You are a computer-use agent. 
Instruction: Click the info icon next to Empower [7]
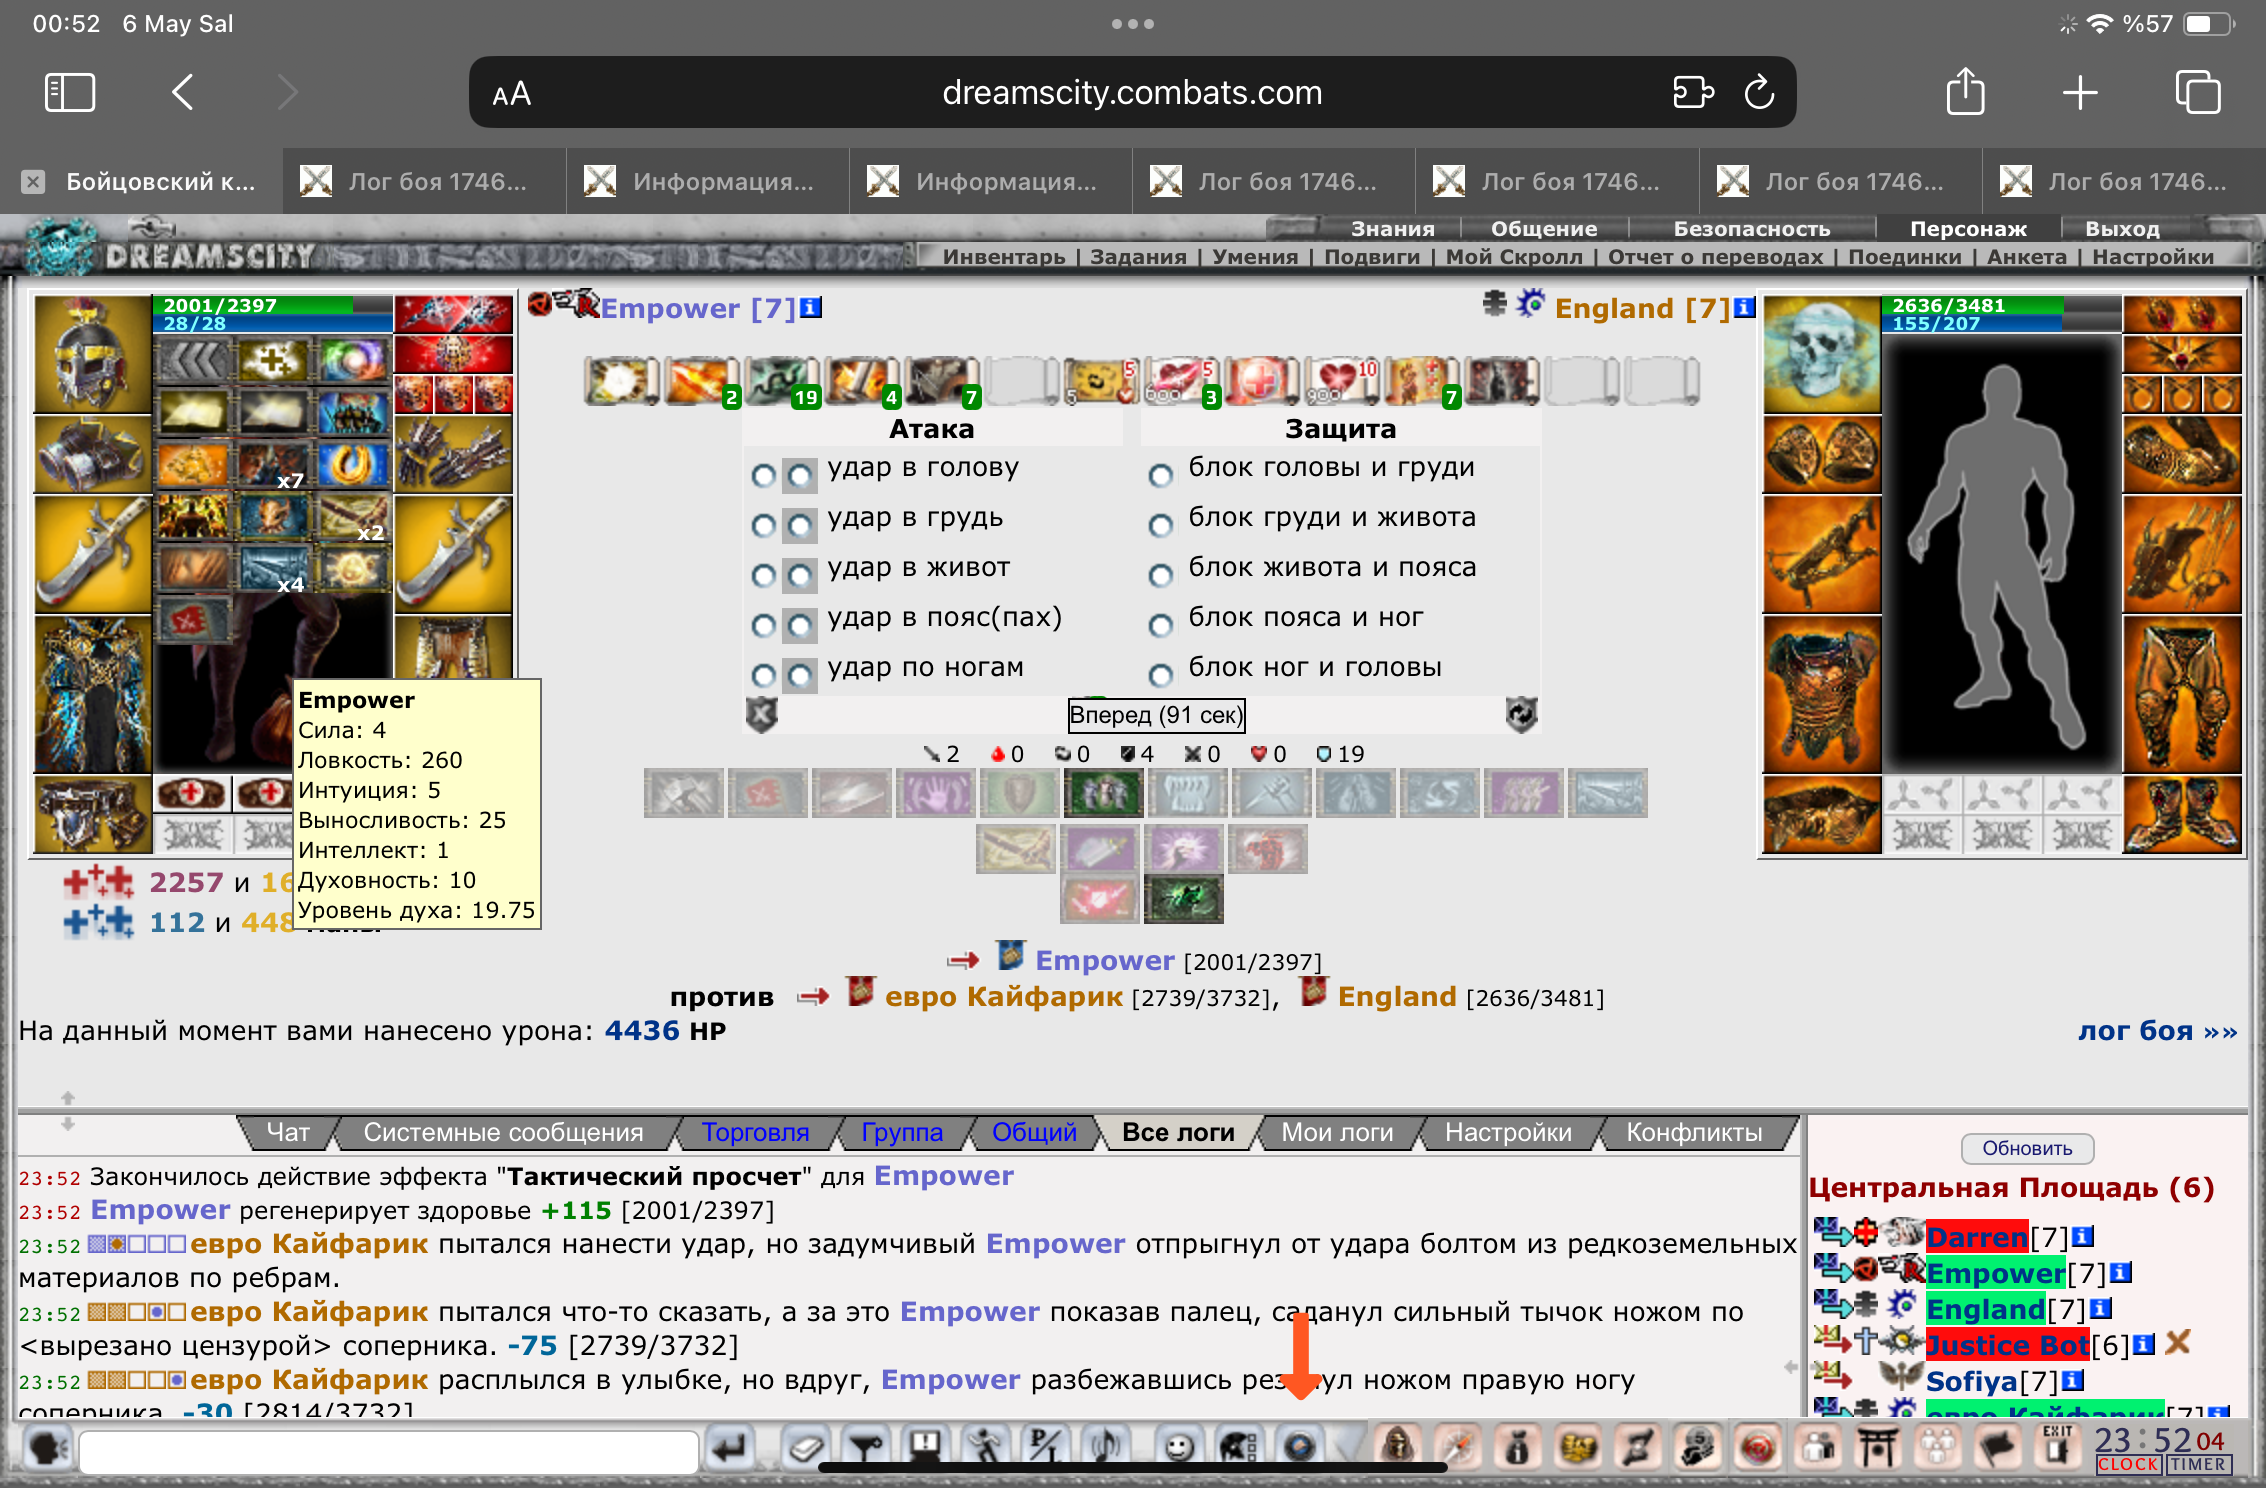pos(812,307)
